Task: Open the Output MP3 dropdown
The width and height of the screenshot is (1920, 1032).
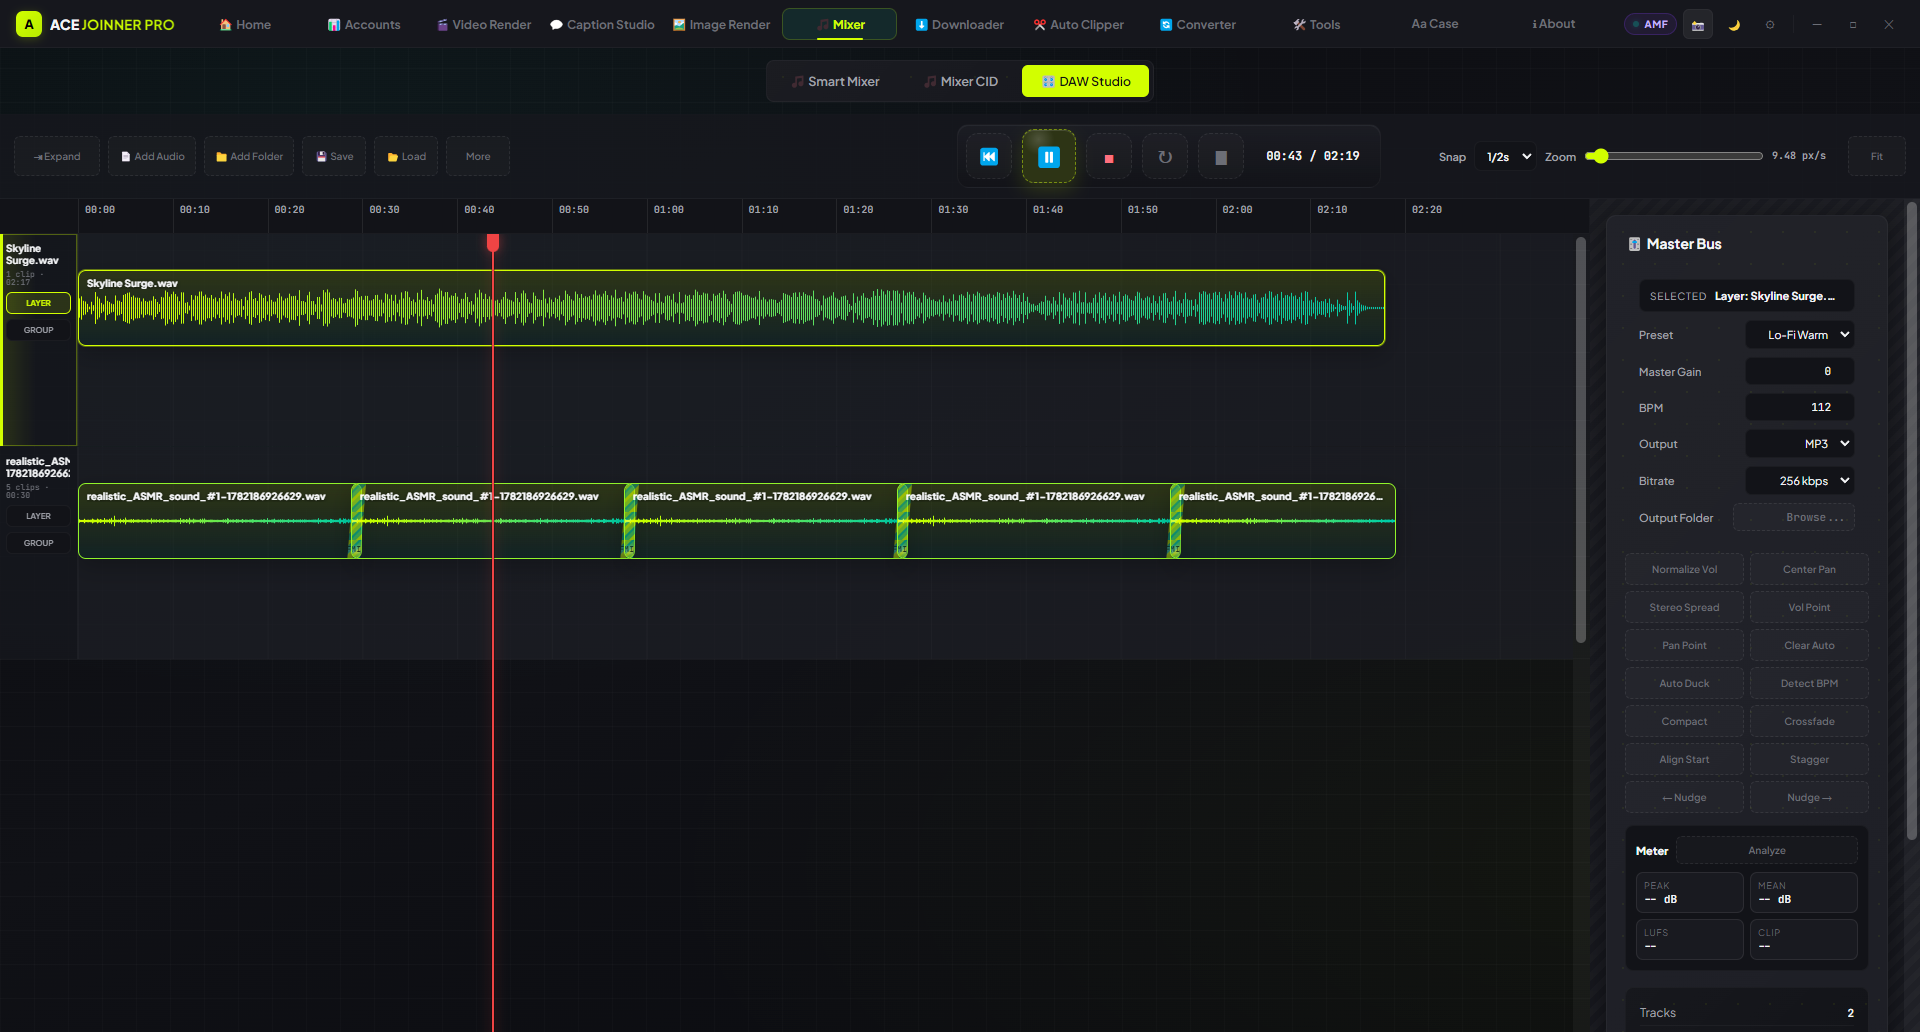Action: tap(1800, 444)
